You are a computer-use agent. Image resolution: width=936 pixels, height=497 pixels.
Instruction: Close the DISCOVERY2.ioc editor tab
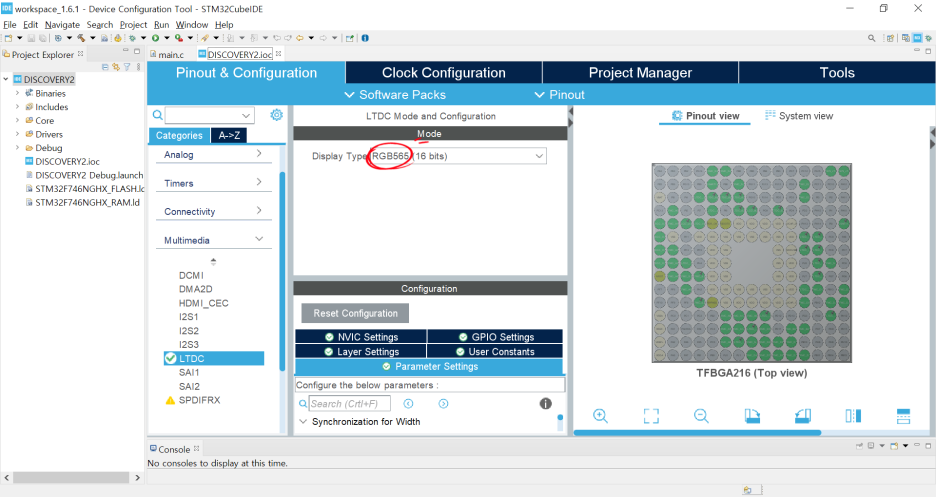click(x=278, y=54)
